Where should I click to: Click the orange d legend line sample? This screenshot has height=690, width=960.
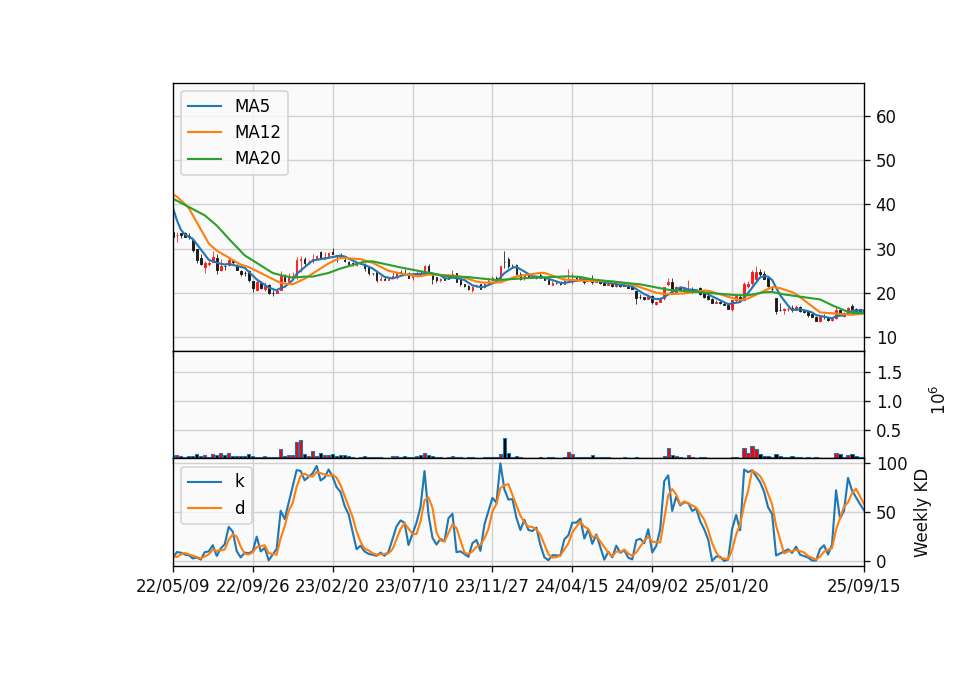pyautogui.click(x=204, y=508)
